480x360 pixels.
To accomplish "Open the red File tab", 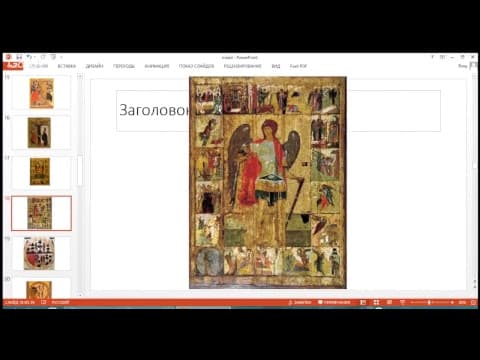I will click(x=14, y=66).
